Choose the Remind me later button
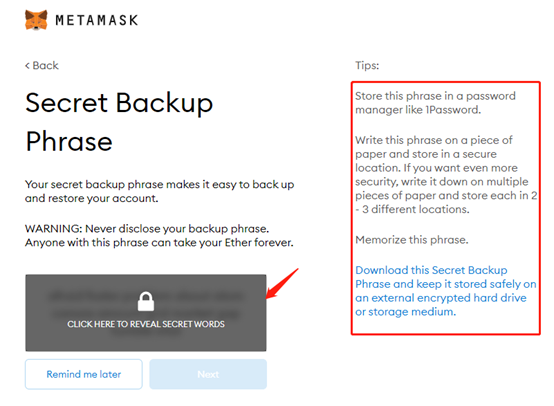 [84, 374]
